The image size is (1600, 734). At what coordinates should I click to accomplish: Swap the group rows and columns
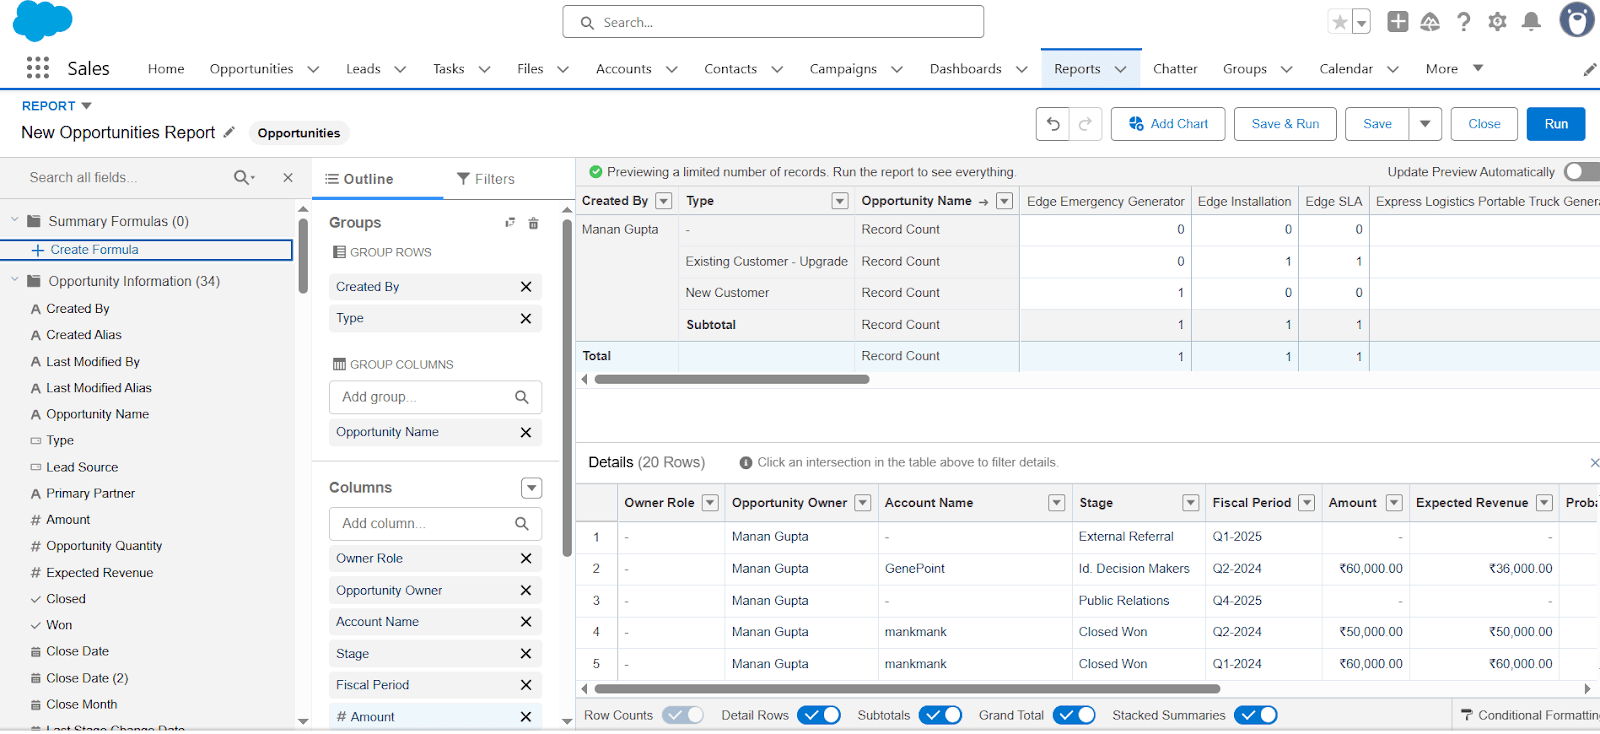pyautogui.click(x=510, y=223)
